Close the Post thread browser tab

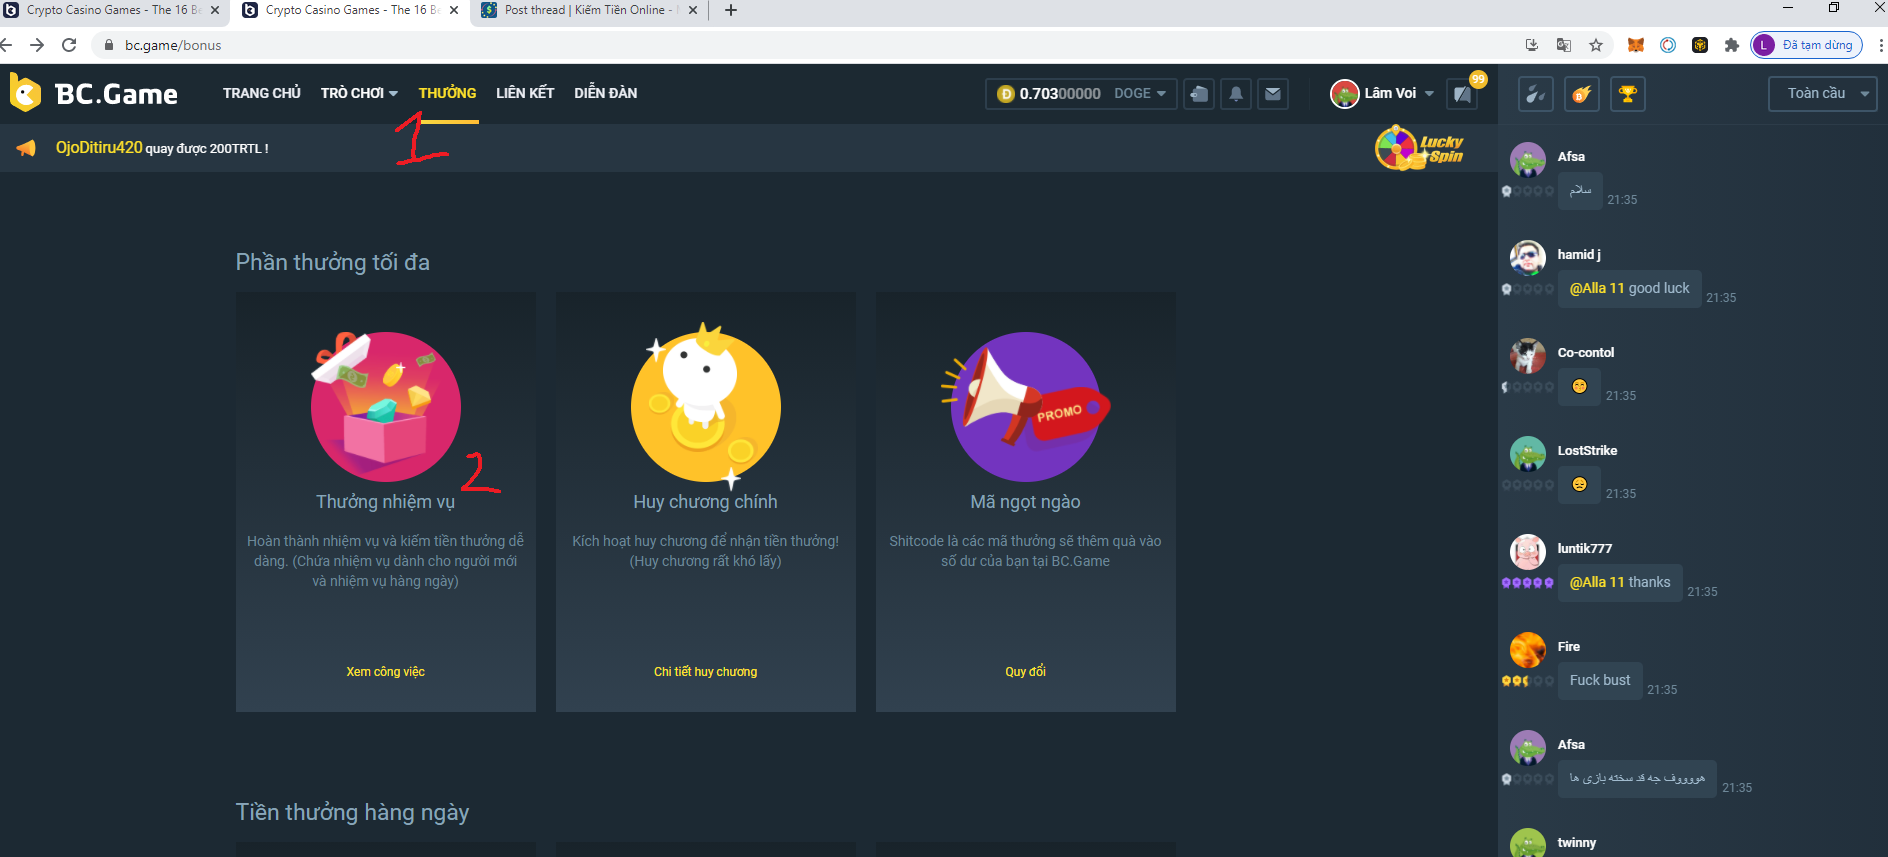(693, 10)
